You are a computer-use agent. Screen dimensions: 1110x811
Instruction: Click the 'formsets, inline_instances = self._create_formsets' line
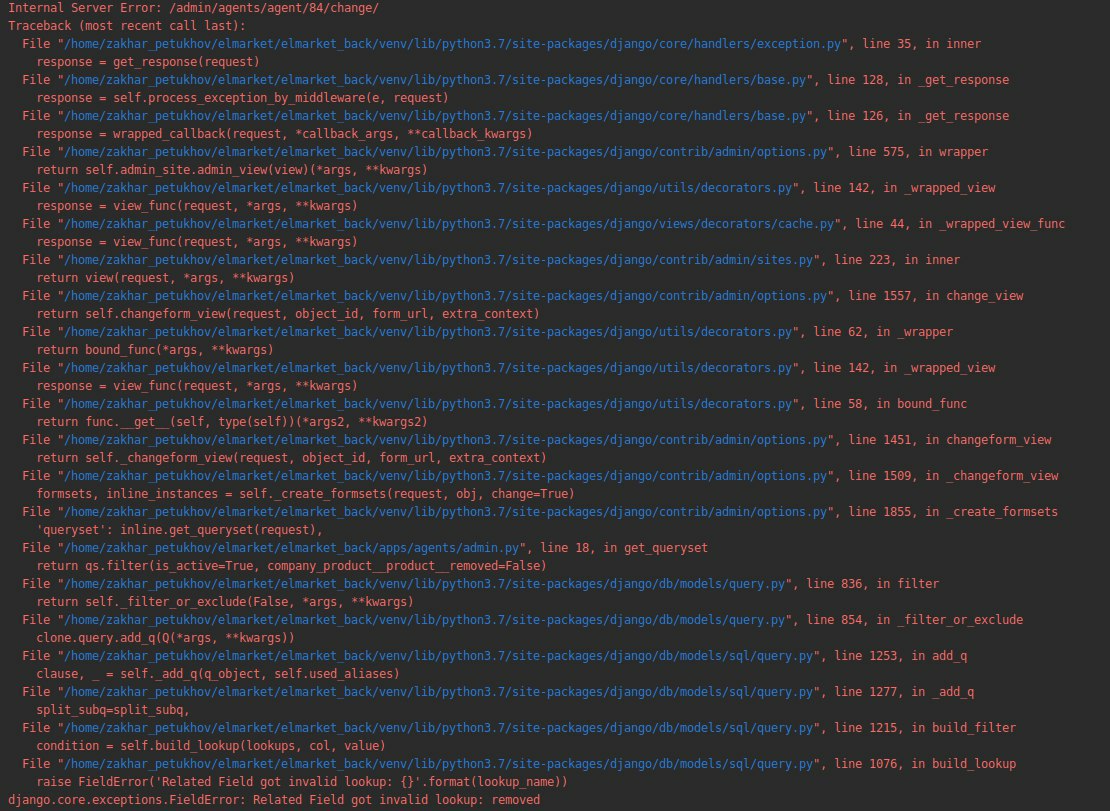coord(305,495)
